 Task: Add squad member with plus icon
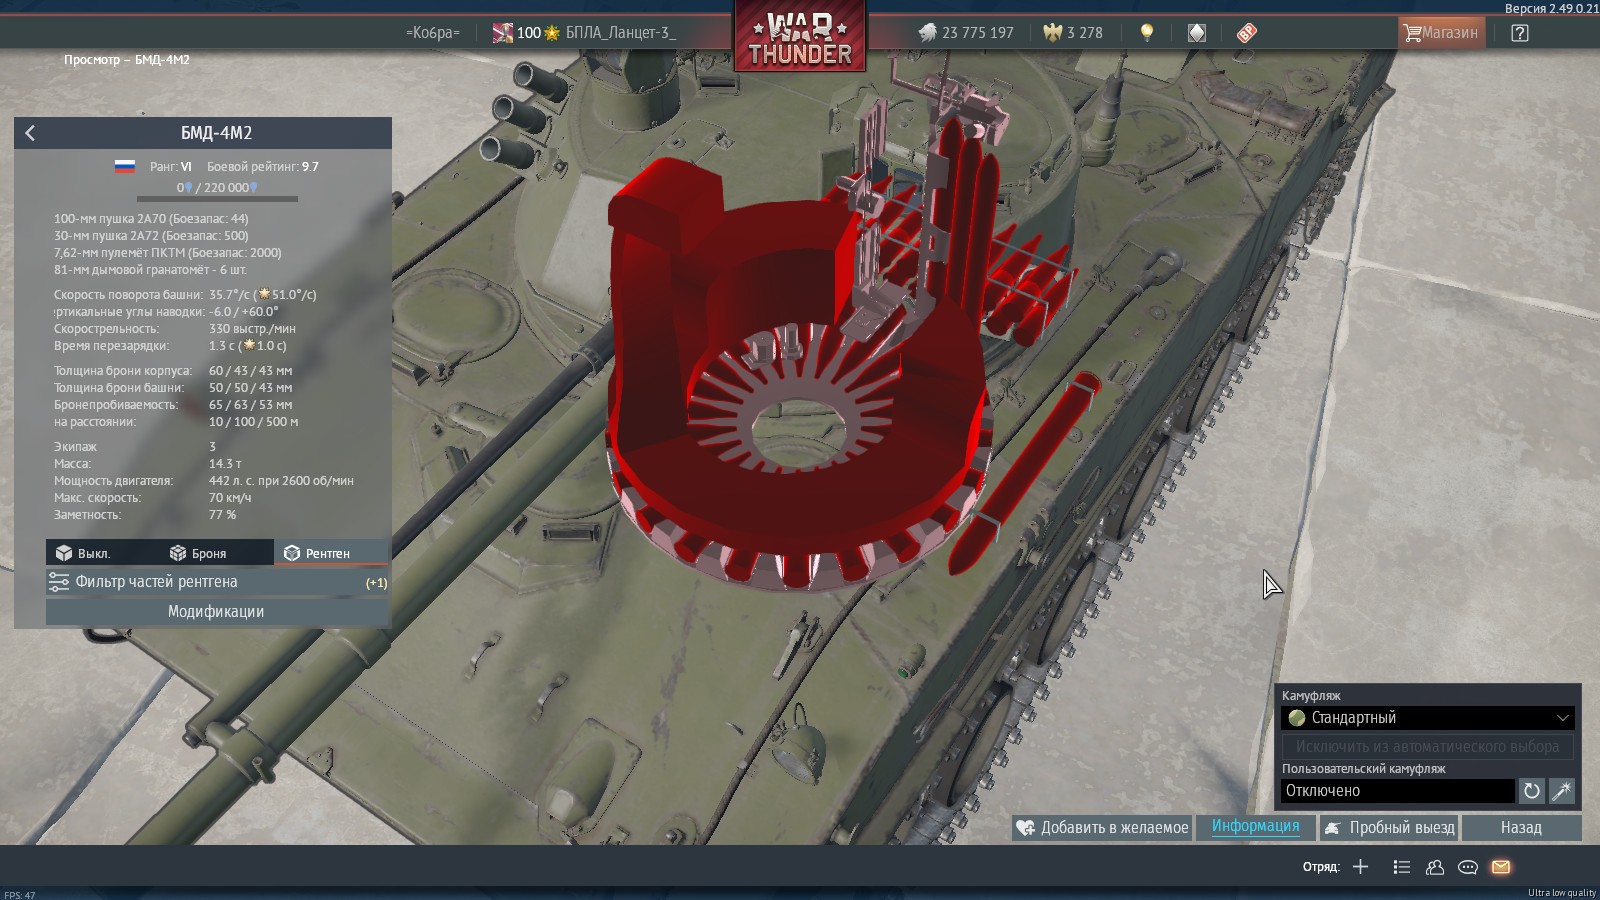point(1360,867)
